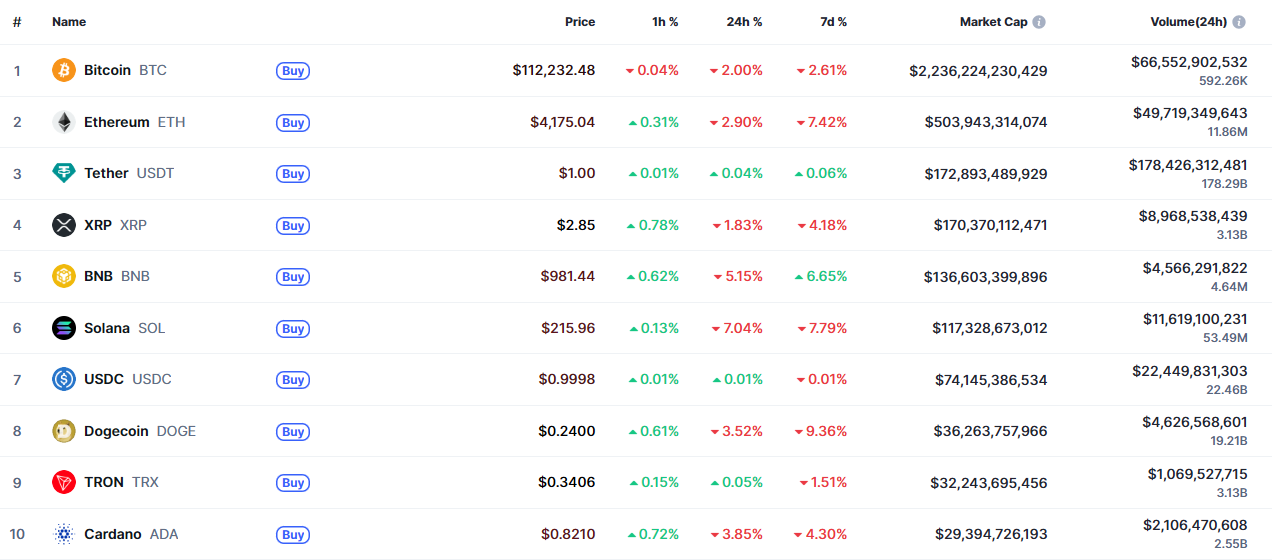Open Dogecoin market cap value
The width and height of the screenshot is (1272, 560).
click(x=990, y=431)
